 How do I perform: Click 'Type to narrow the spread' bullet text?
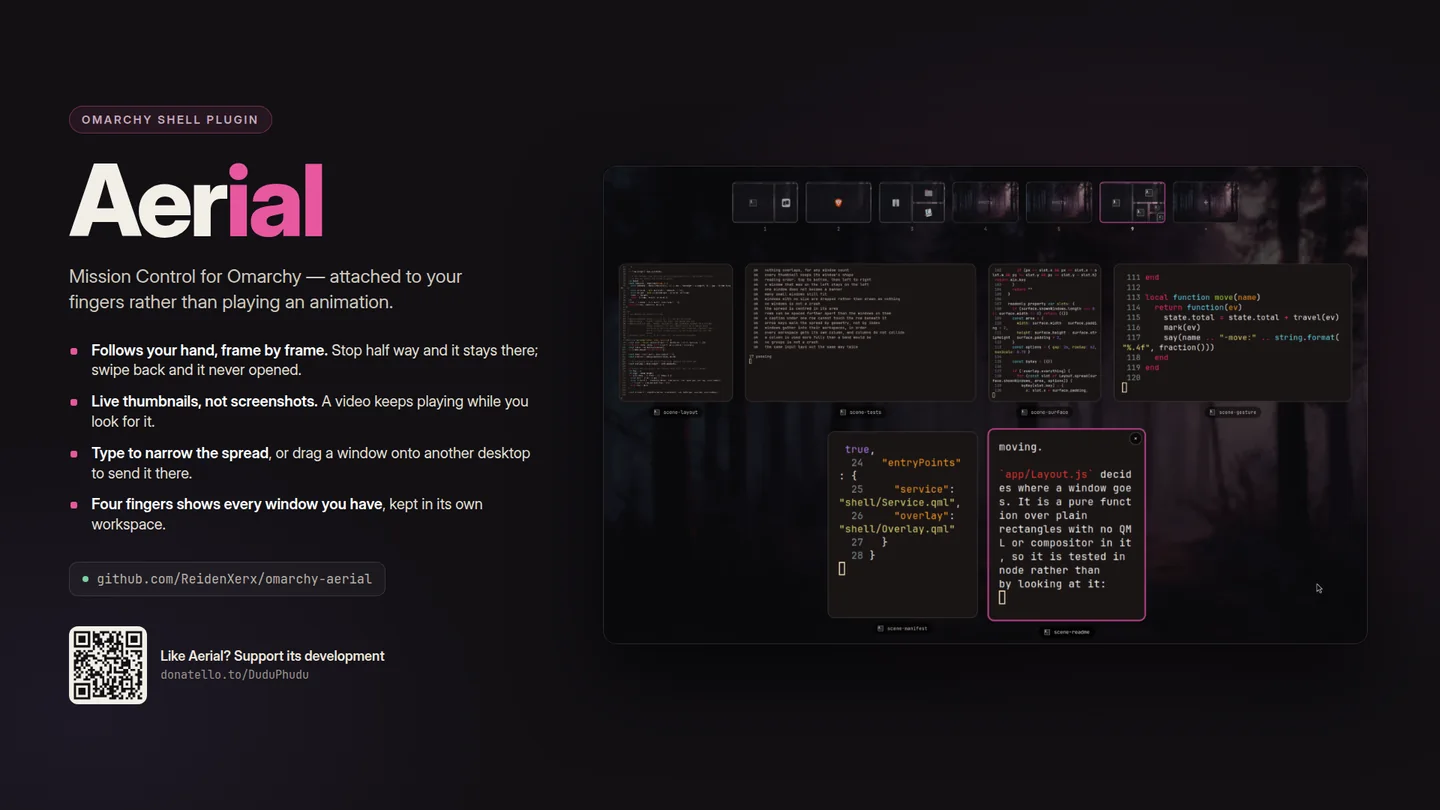click(180, 453)
